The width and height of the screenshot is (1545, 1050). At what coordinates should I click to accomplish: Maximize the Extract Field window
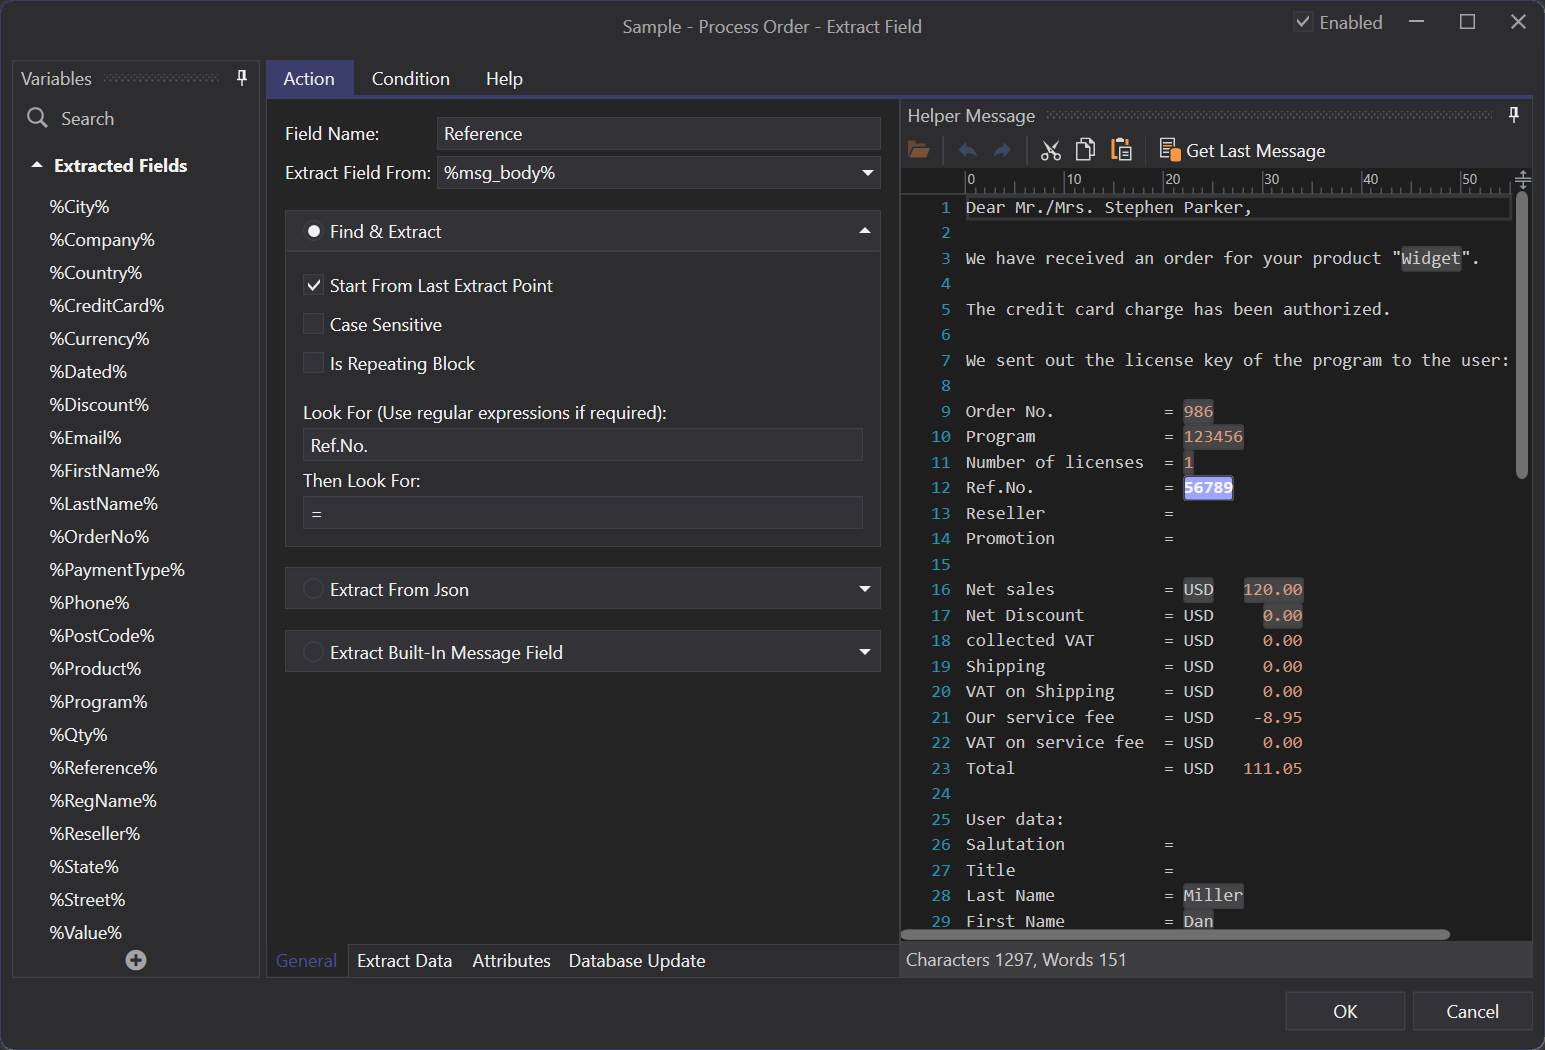click(1467, 22)
